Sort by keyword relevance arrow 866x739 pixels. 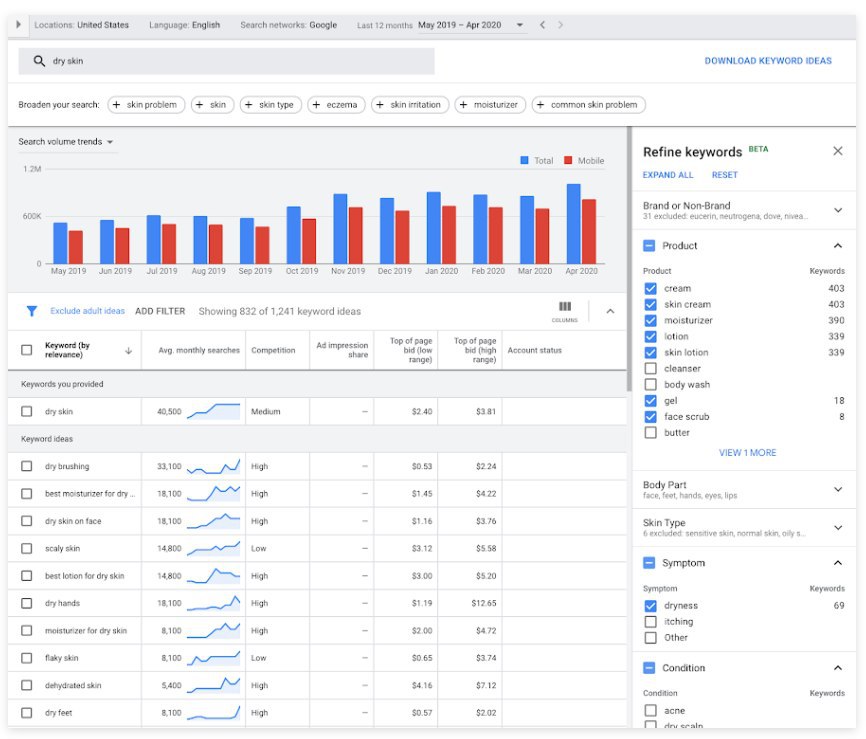pos(128,351)
